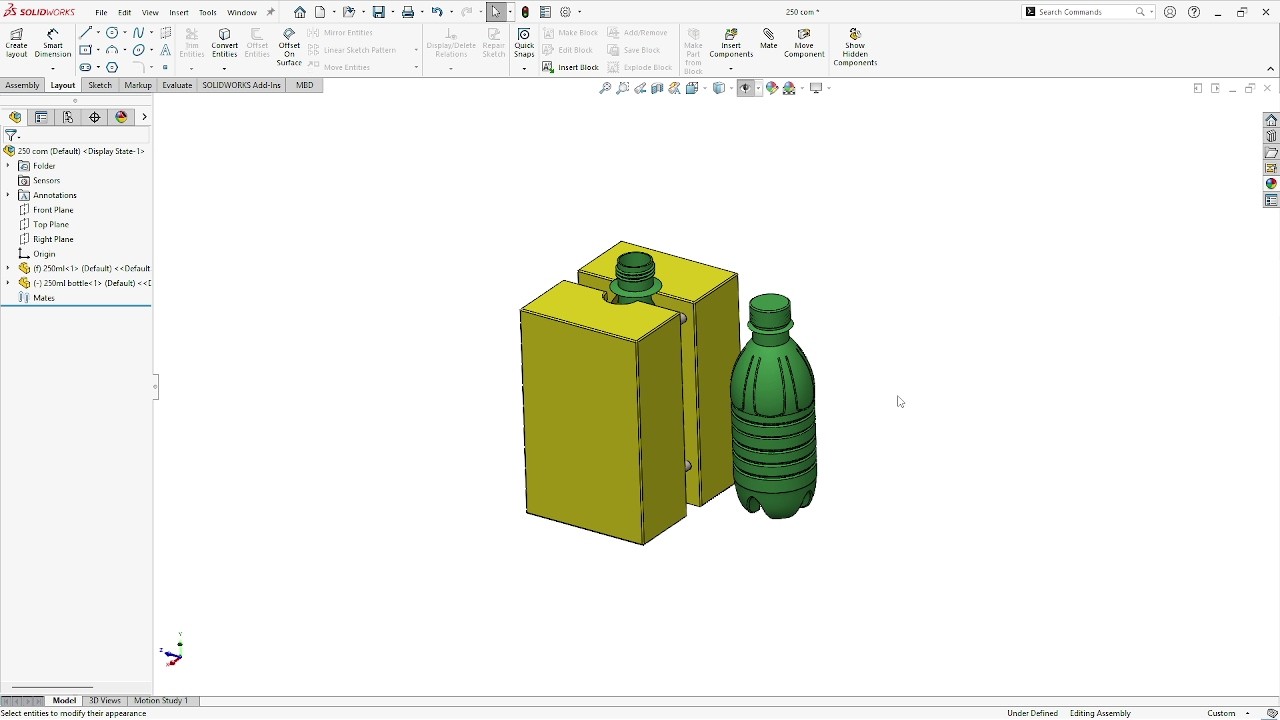Select the Create Layout tool
The image size is (1280, 720).
coord(16,42)
